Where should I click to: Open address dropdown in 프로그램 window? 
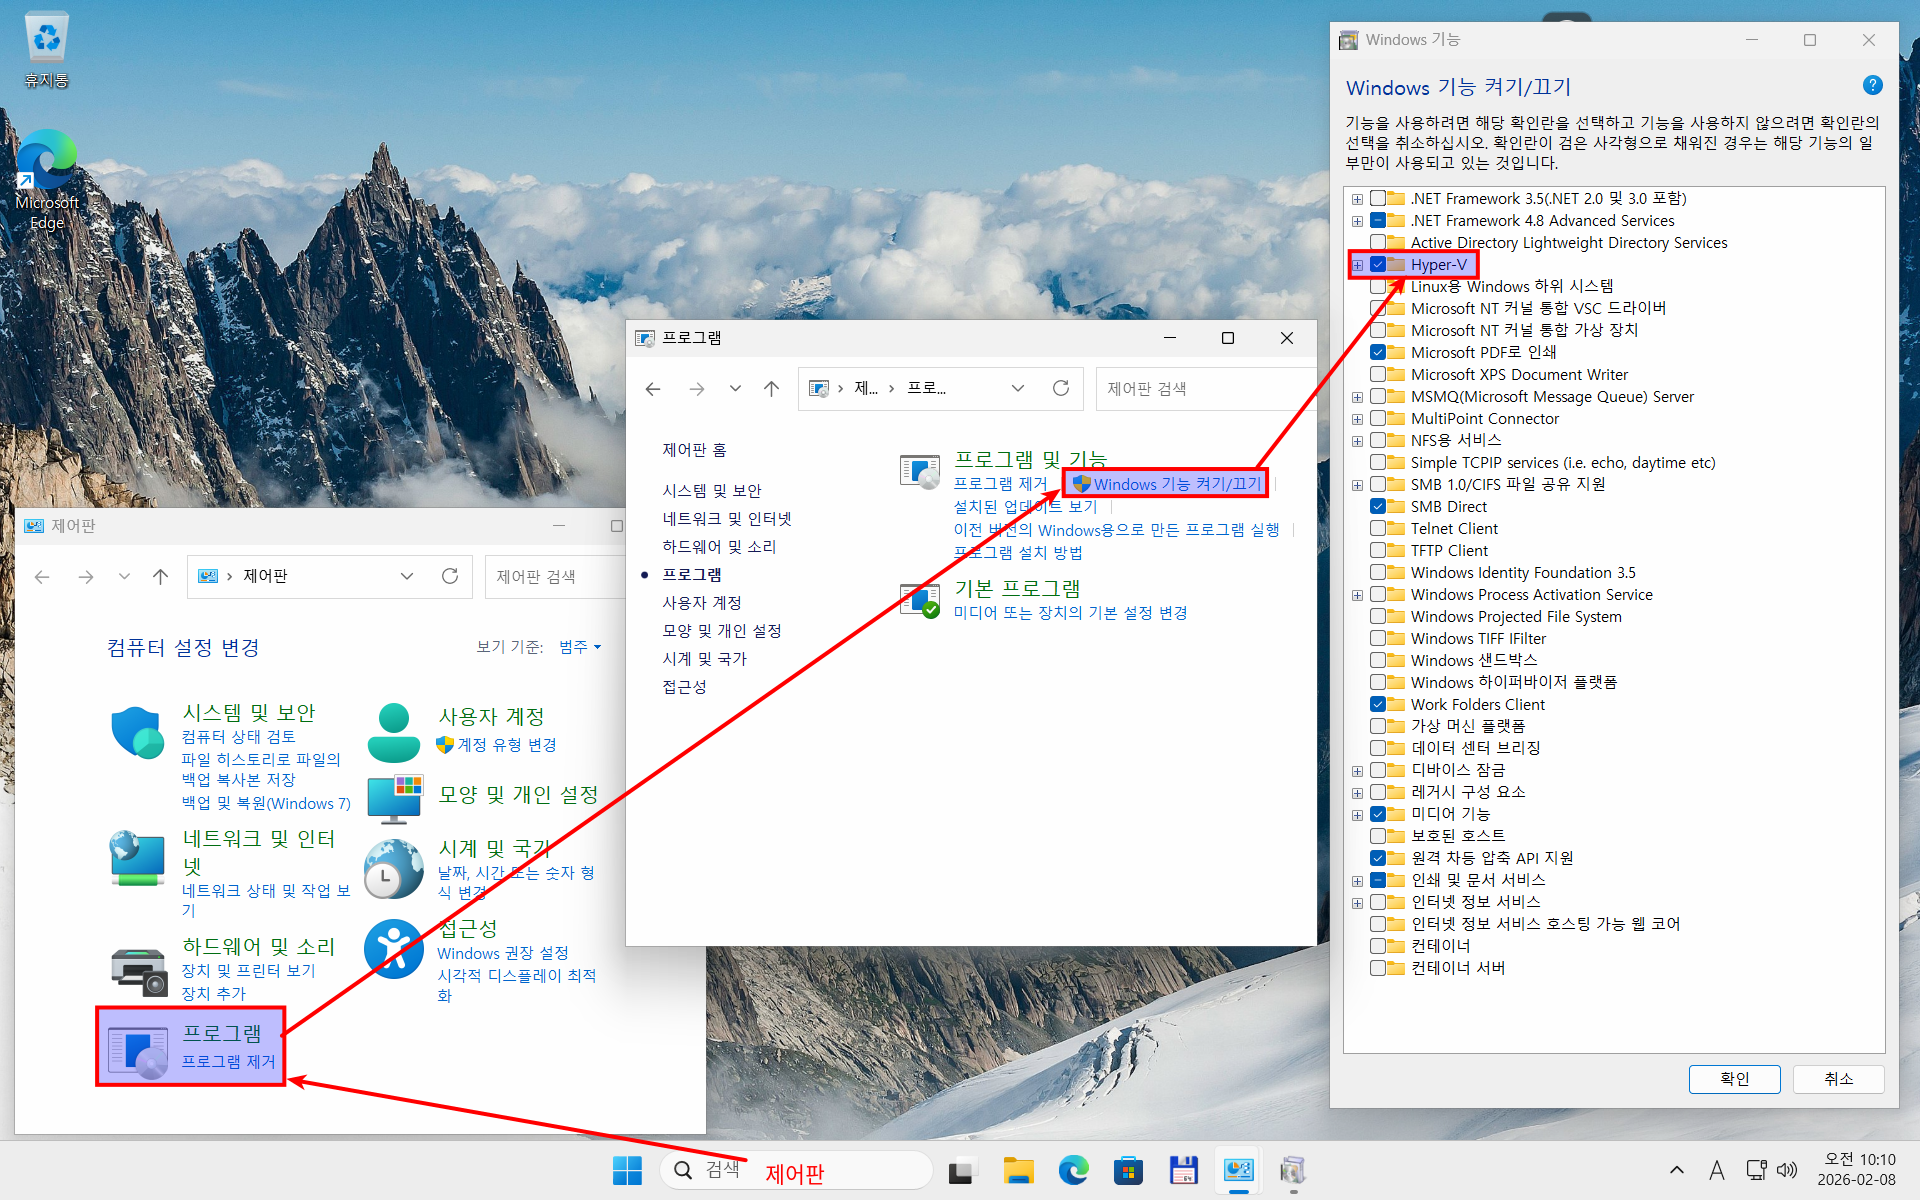1018,388
